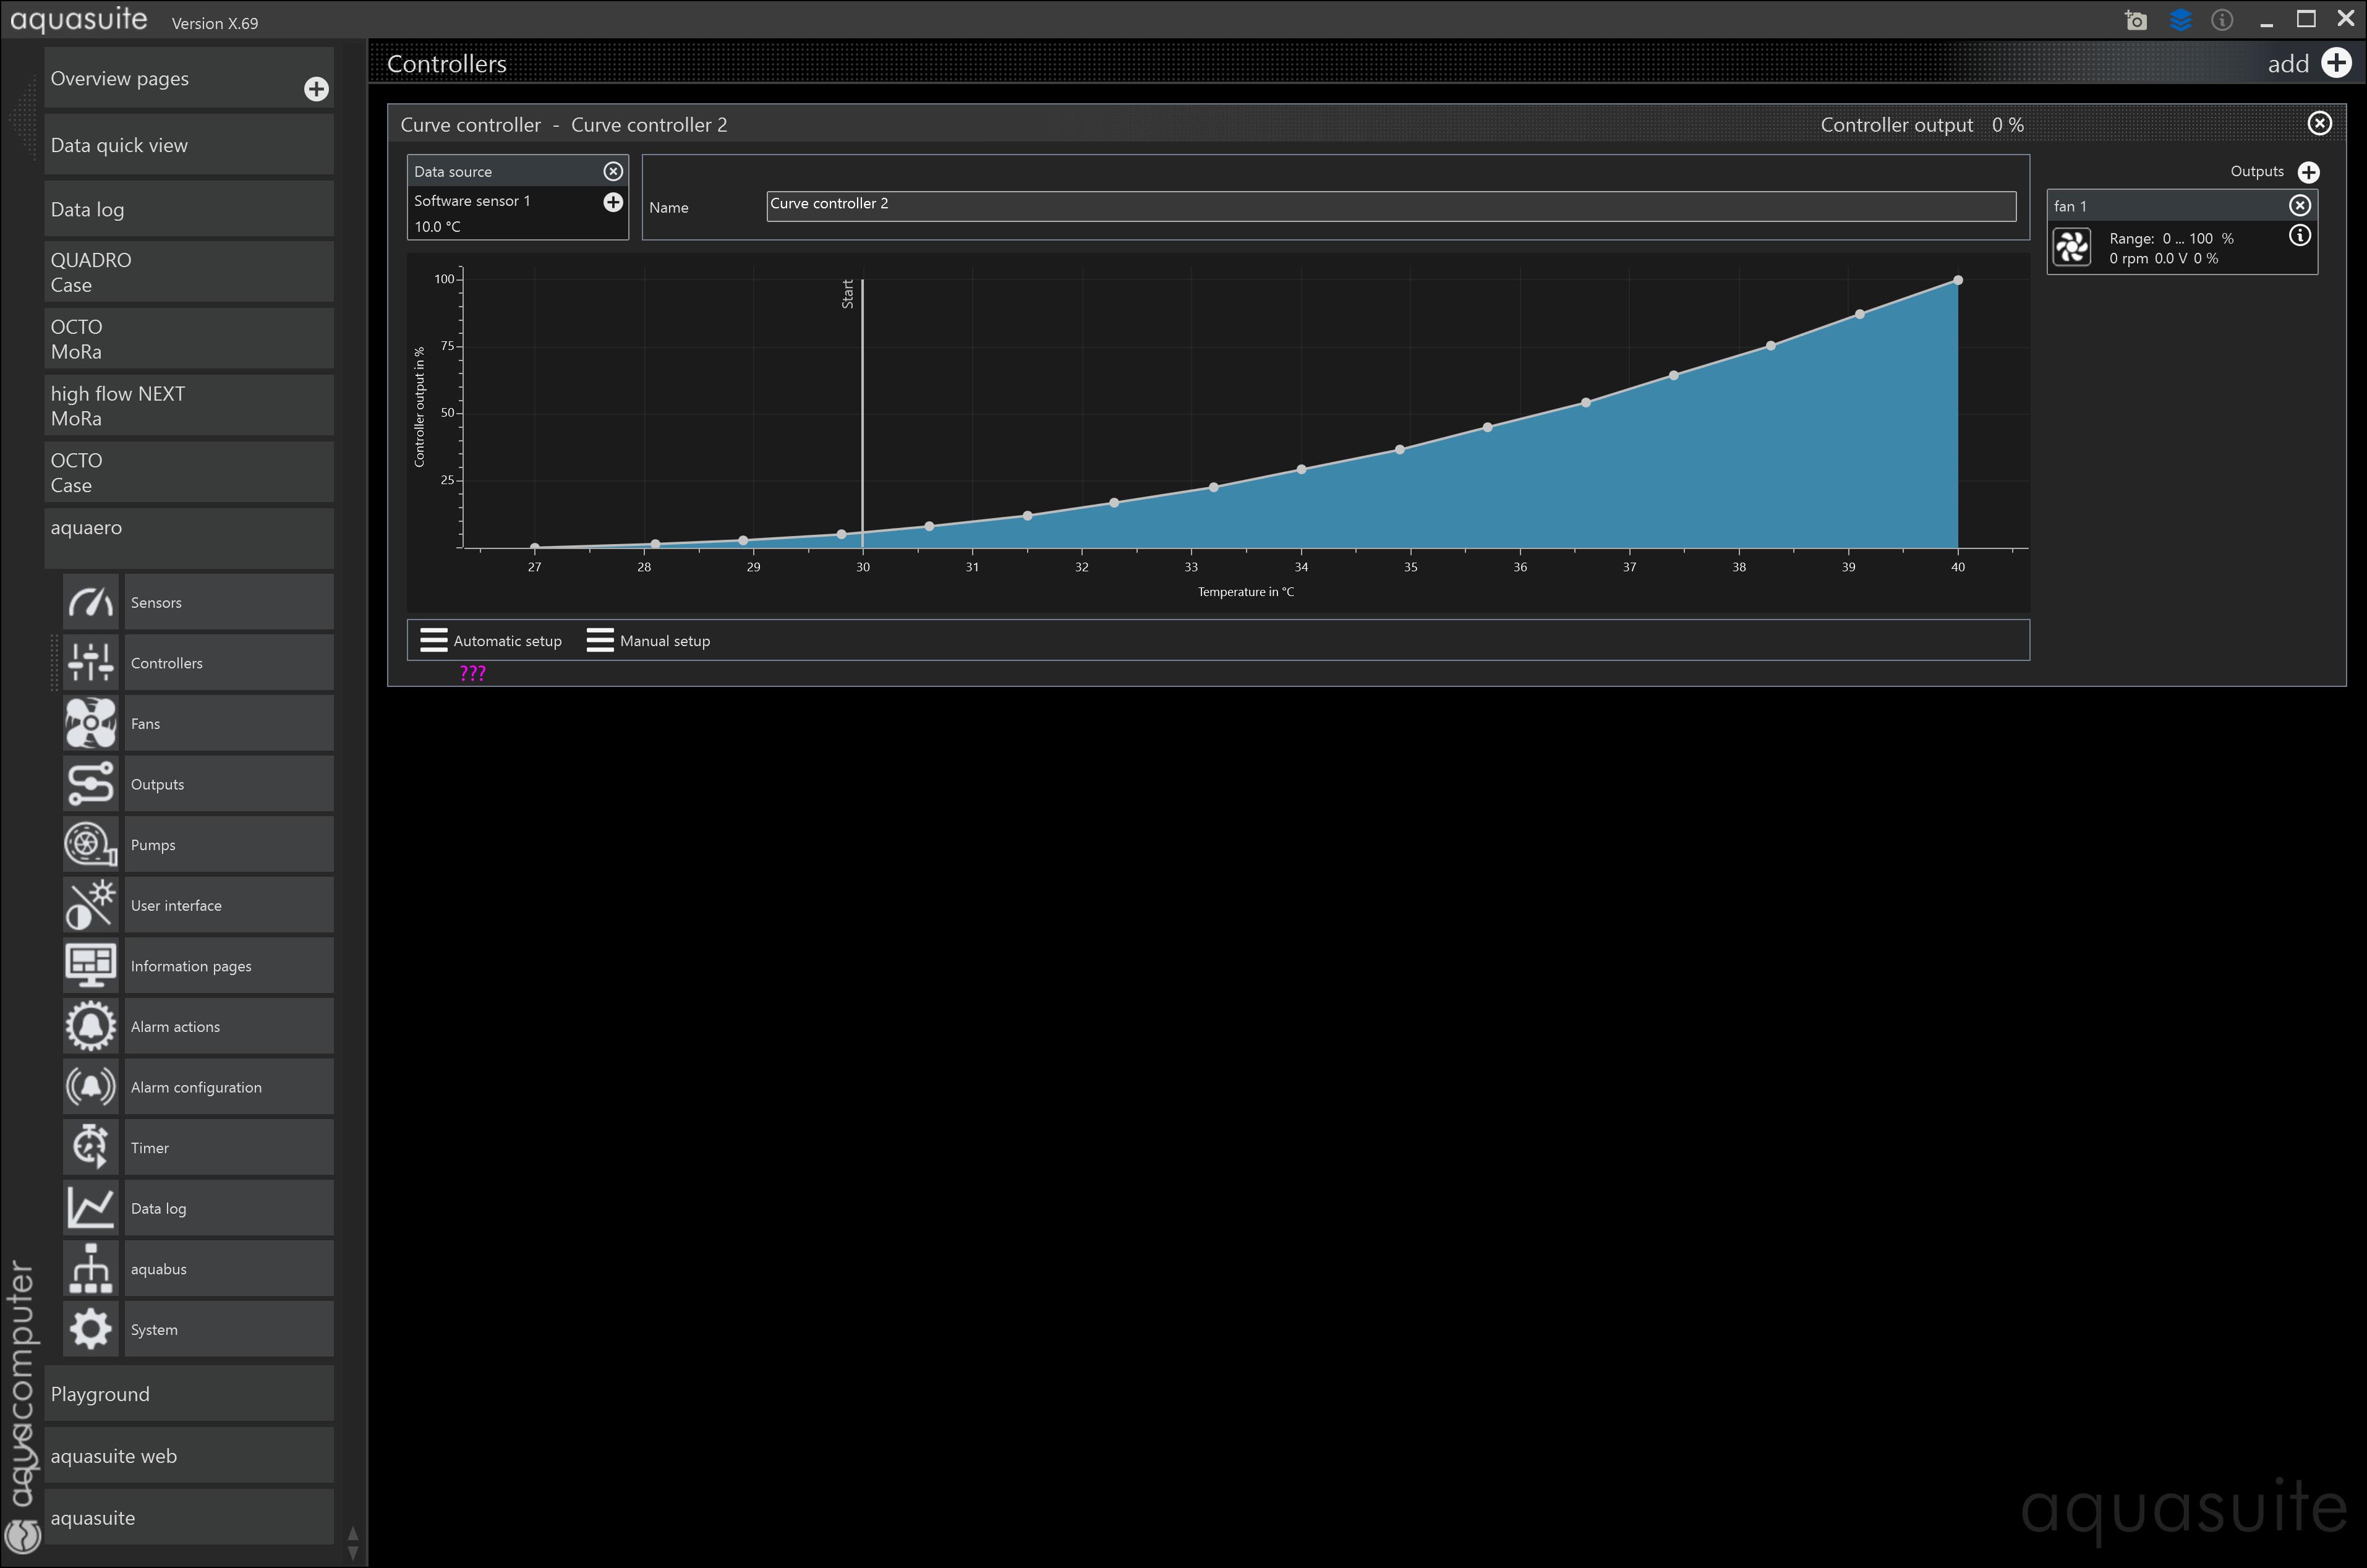Open the Playground section
Image resolution: width=2367 pixels, height=1568 pixels.
tap(188, 1394)
